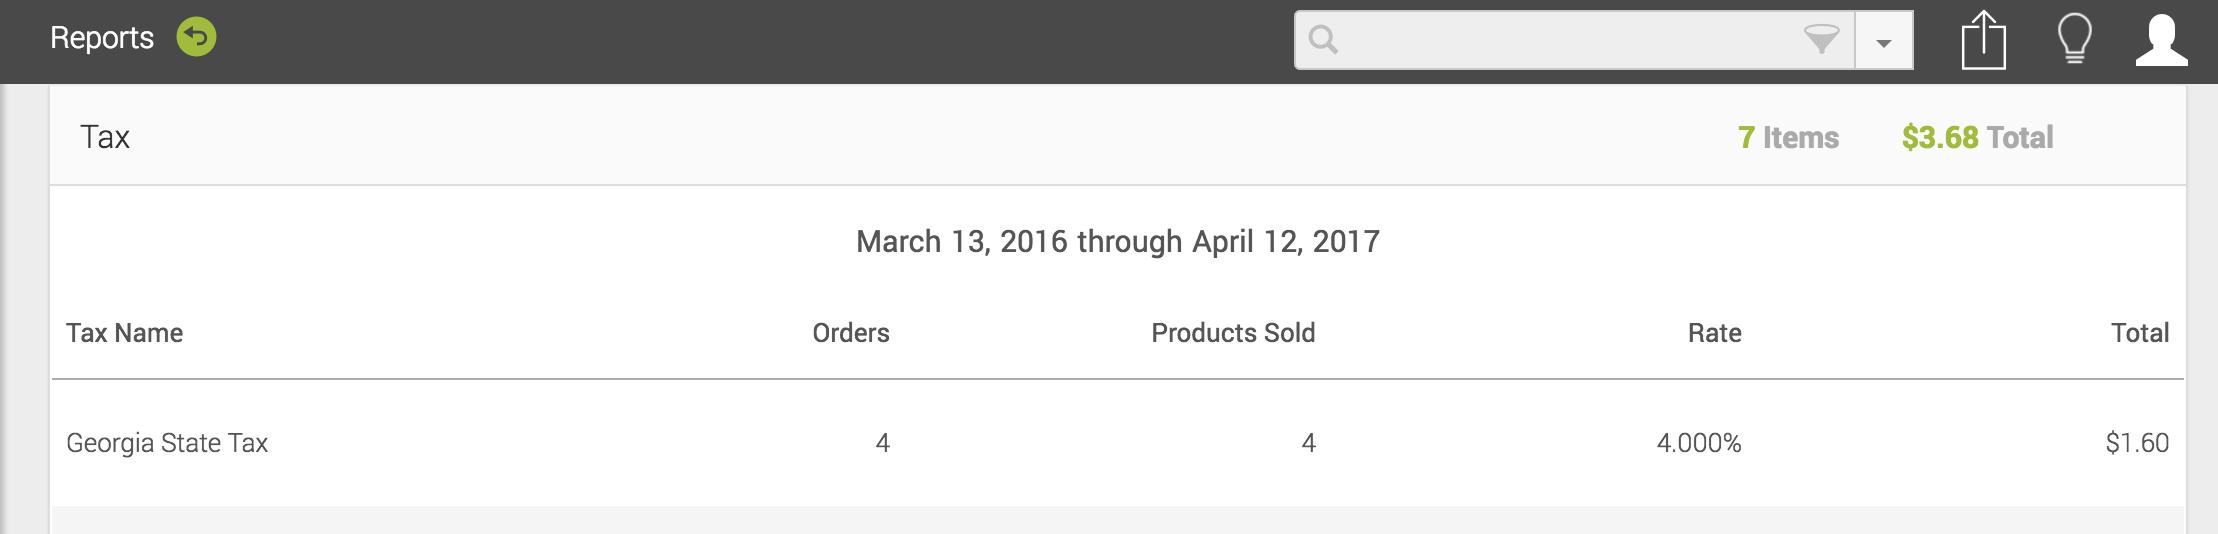The image size is (2218, 534).
Task: Click the search magnifier icon
Action: 1323,40
